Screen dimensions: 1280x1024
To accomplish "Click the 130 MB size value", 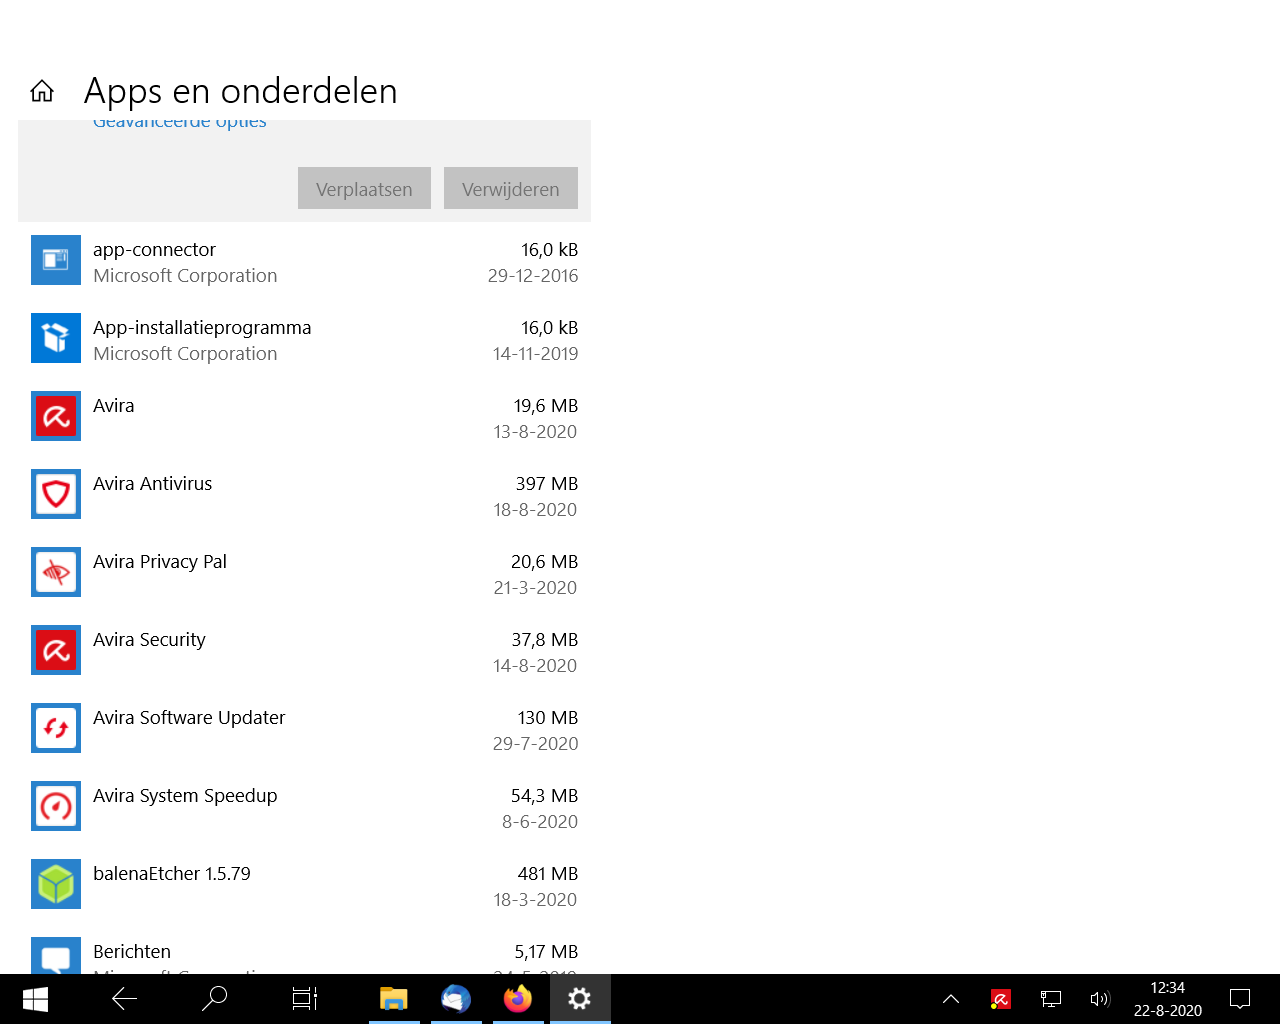I will tap(548, 718).
